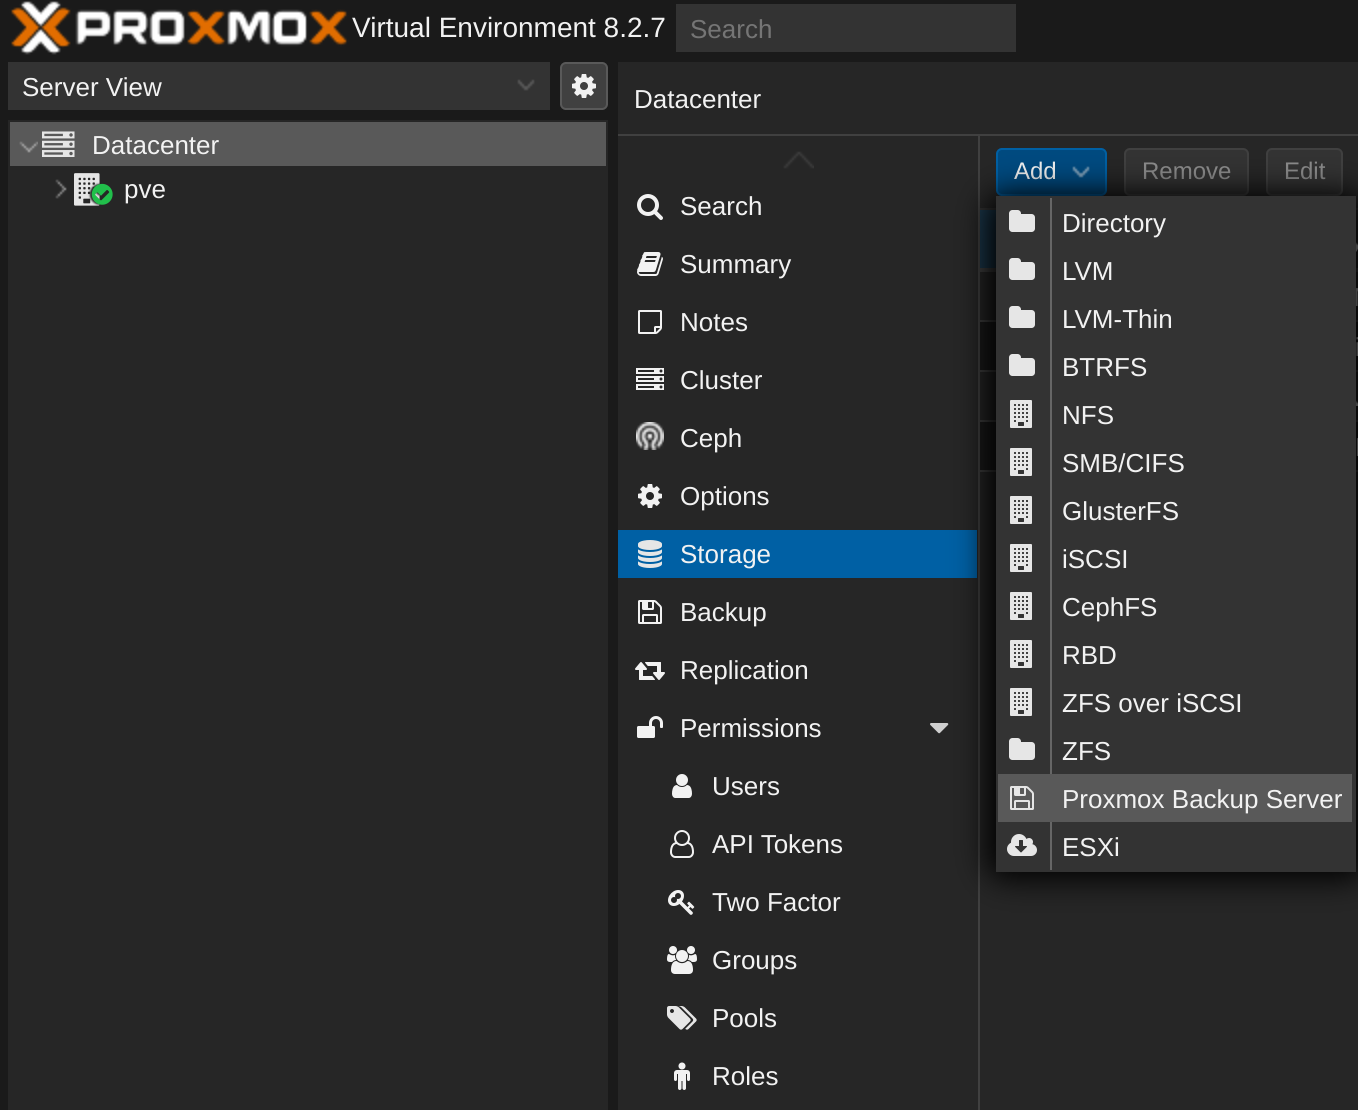This screenshot has width=1358, height=1110.
Task: Select the pve node label
Action: pos(145,190)
